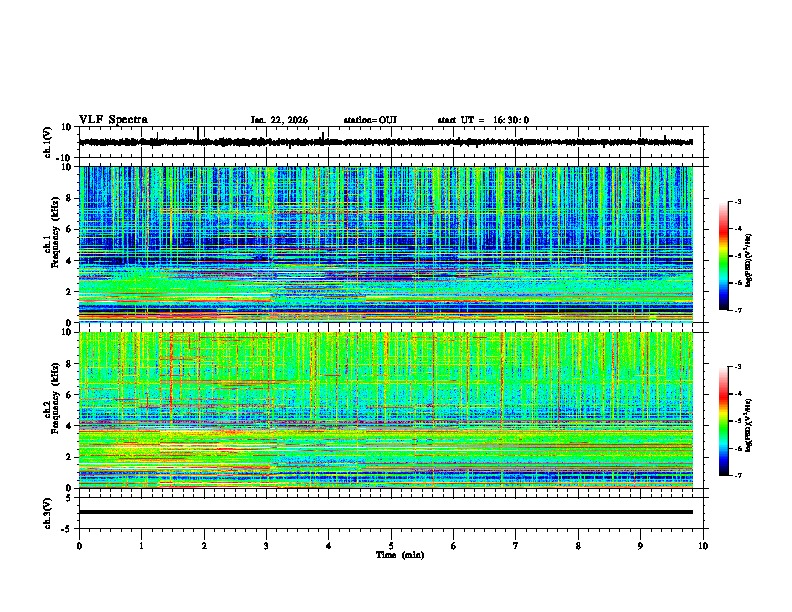Image resolution: width=792 pixels, height=612 pixels.
Task: Click the "6" tick on the time axis
Action: pyautogui.click(x=453, y=546)
